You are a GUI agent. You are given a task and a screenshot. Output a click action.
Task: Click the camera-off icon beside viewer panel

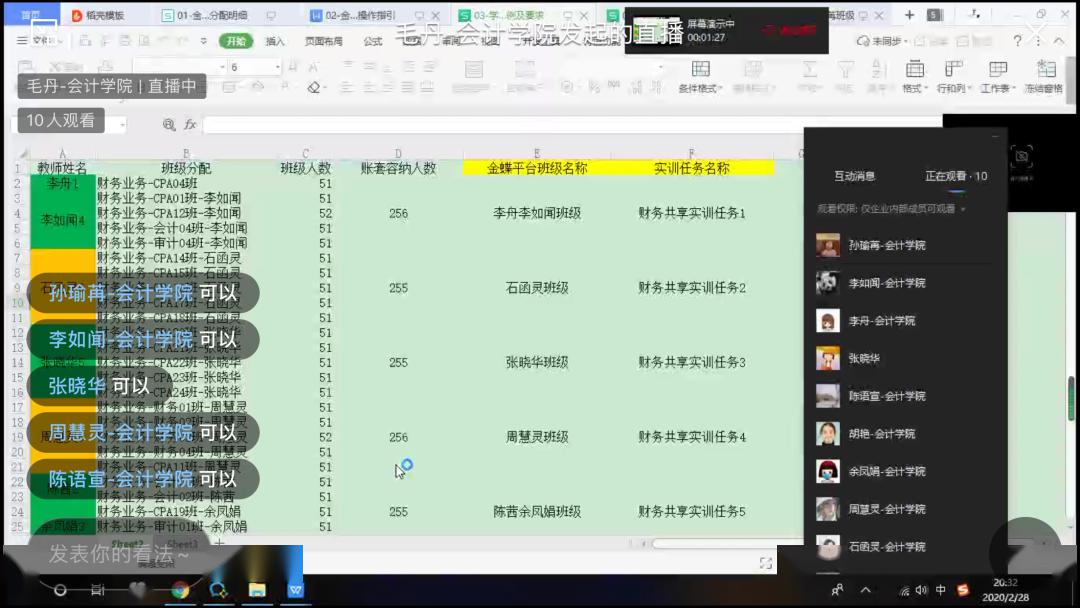pos(1021,158)
